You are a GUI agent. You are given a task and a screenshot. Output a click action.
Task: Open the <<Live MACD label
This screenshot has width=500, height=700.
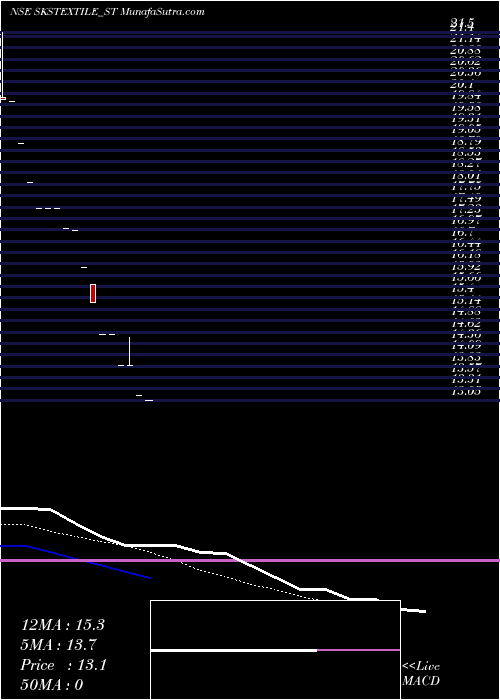pos(421,673)
